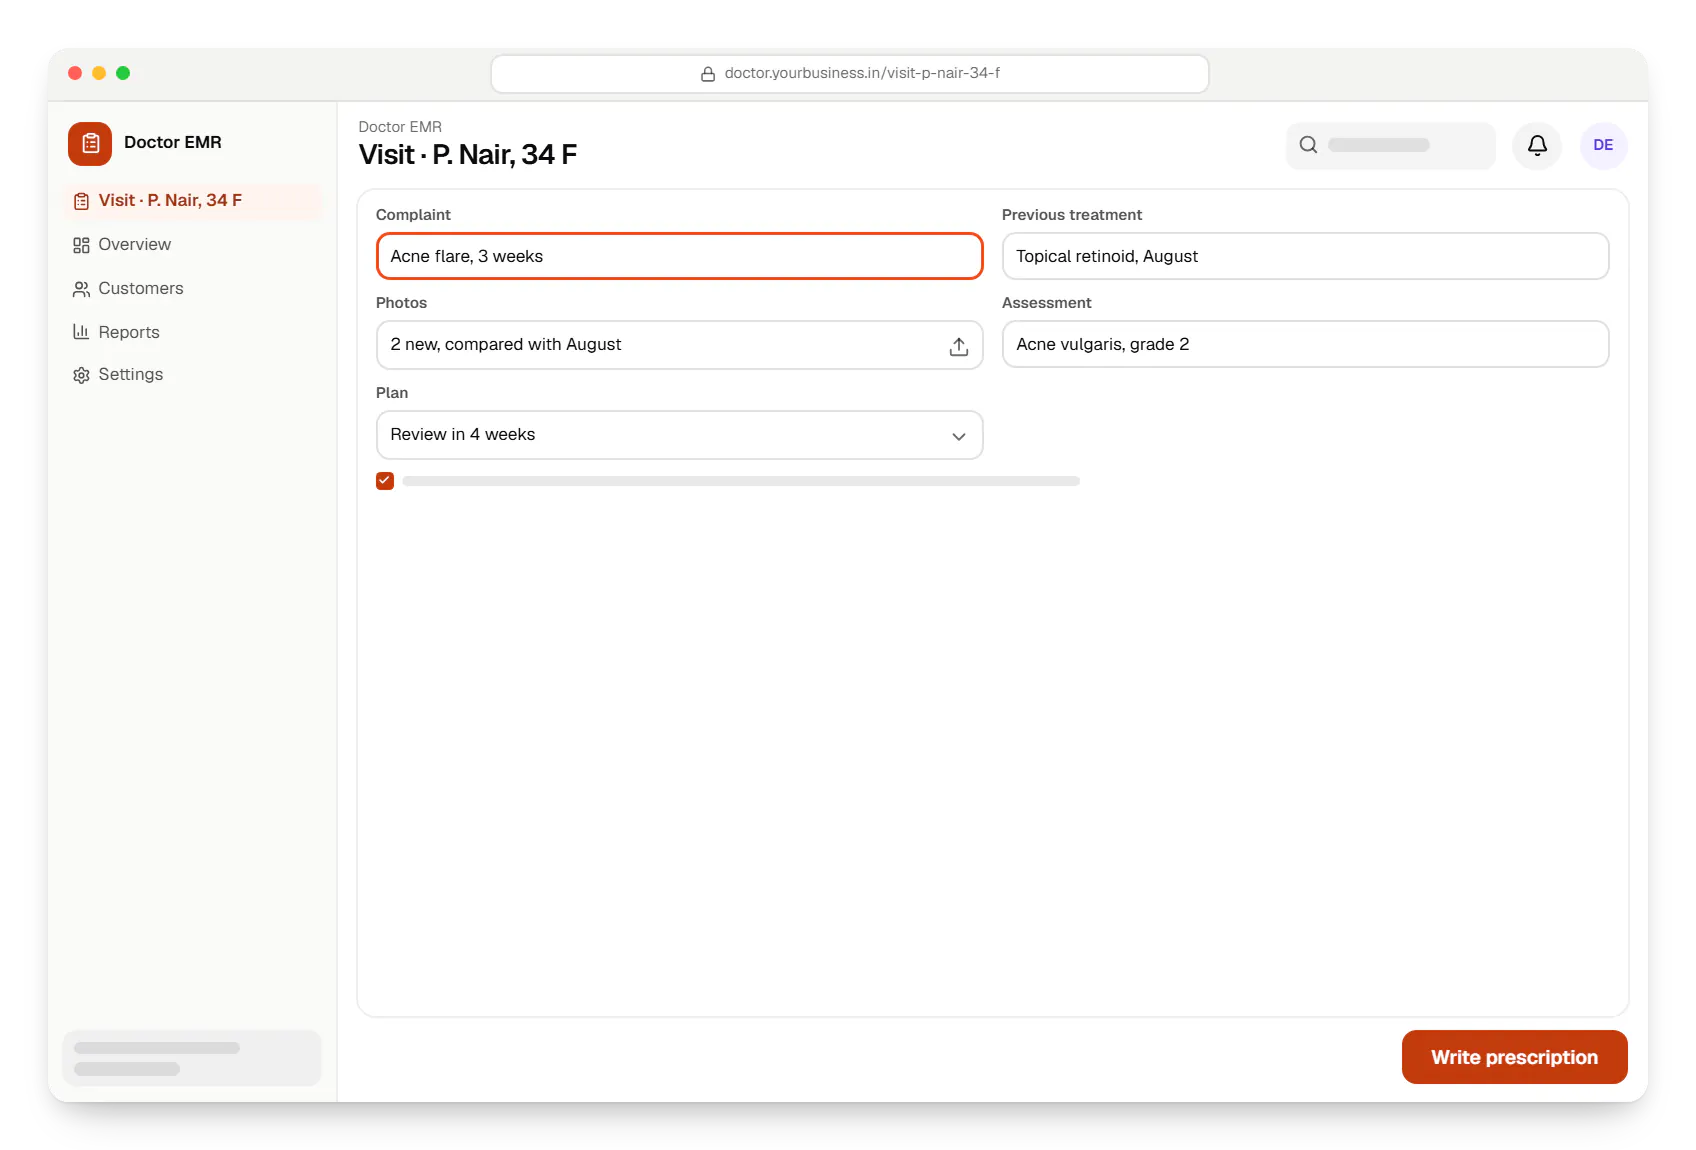Click the Doctor EMR sidebar title
Screen dimensions: 1696x1150
tap(173, 142)
